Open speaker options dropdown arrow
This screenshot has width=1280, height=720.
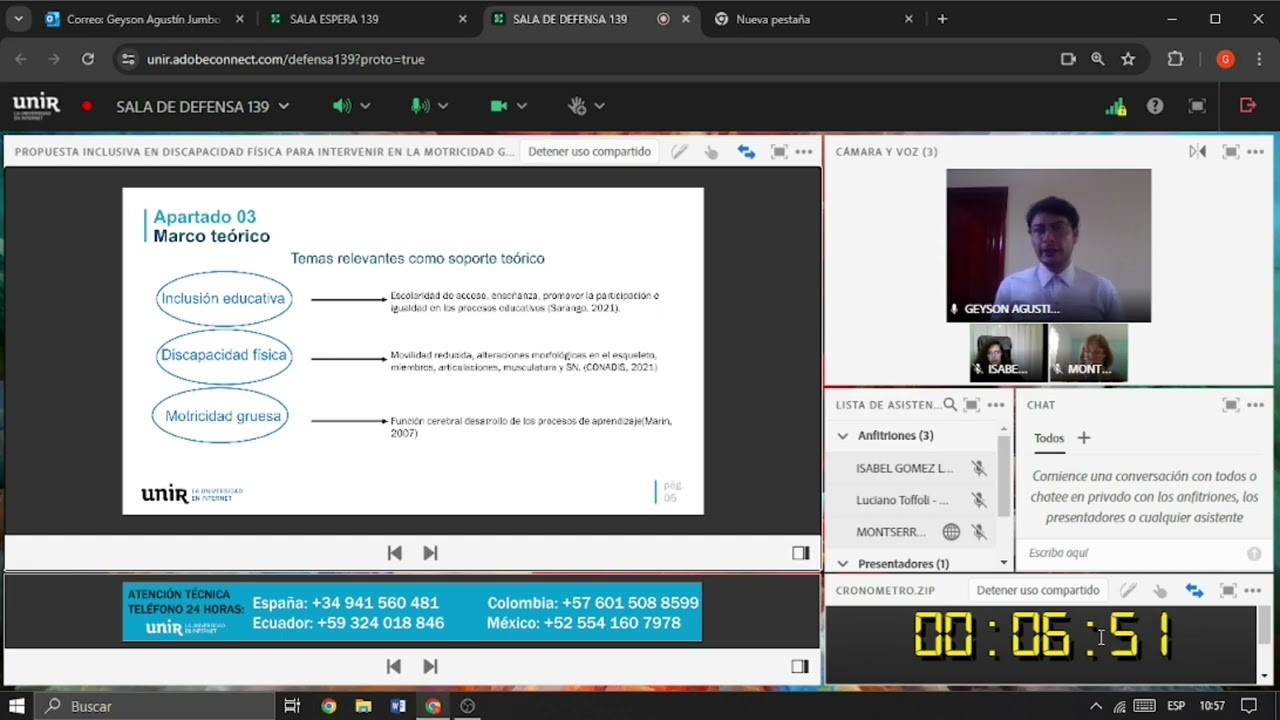[x=365, y=106]
